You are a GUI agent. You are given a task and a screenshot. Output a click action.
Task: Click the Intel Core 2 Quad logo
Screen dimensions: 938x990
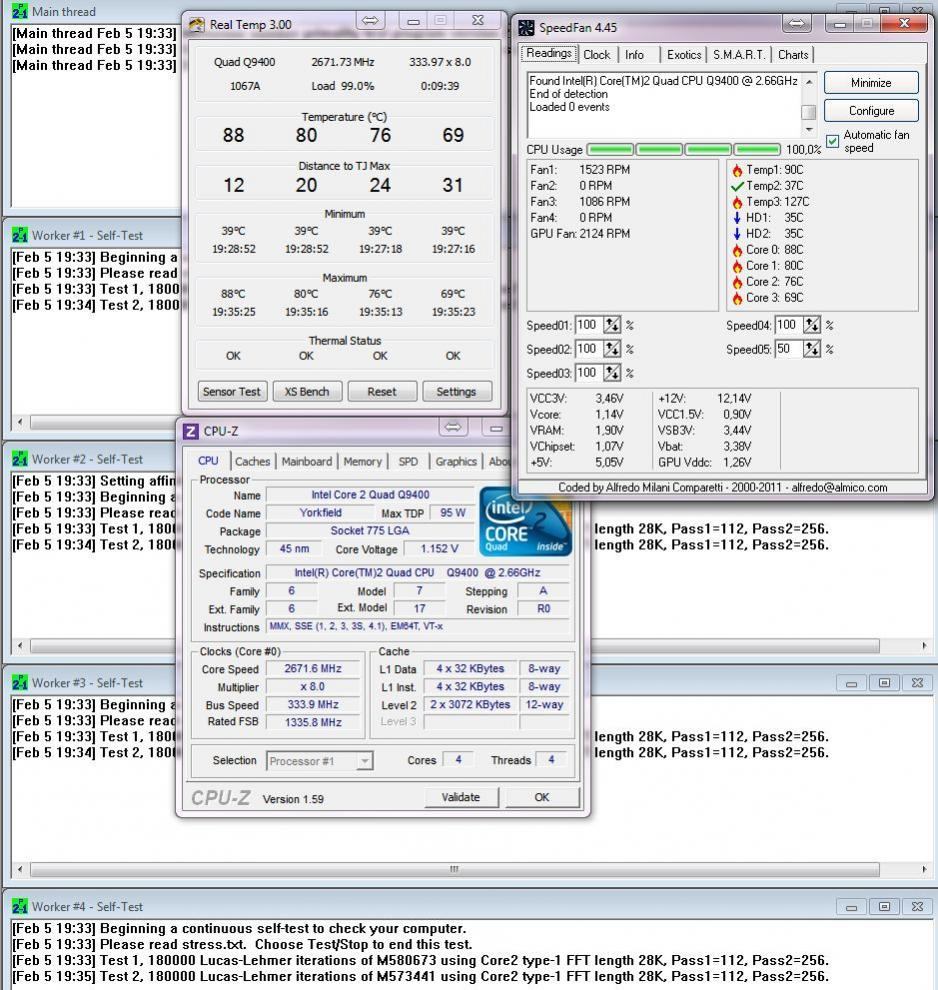[525, 522]
